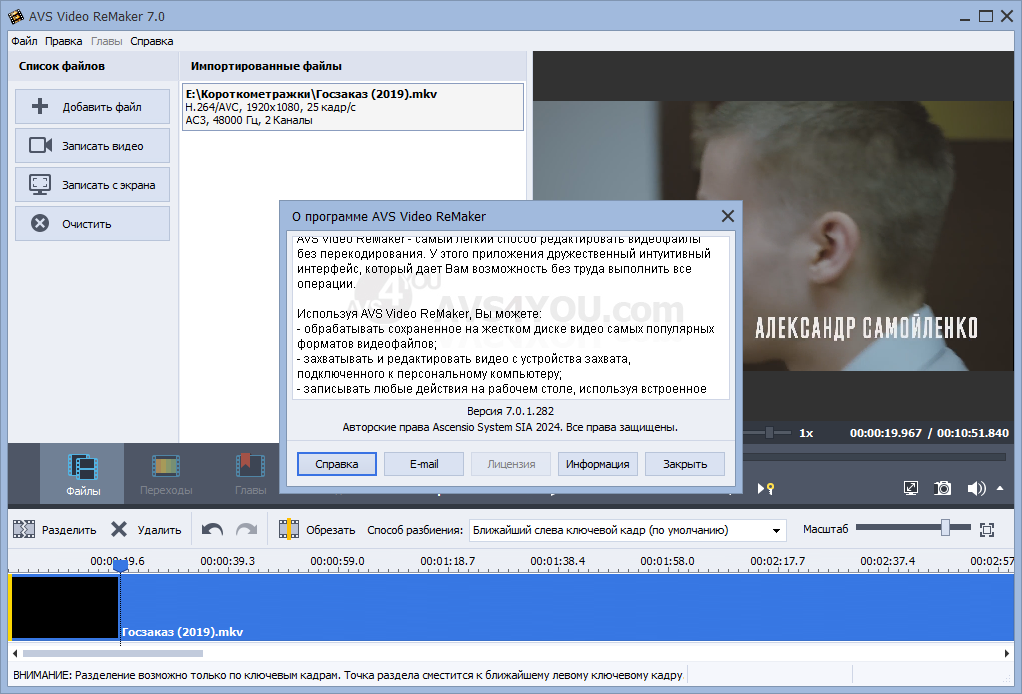Click the playback progress bar
1022x694 pixels.
pos(875,457)
